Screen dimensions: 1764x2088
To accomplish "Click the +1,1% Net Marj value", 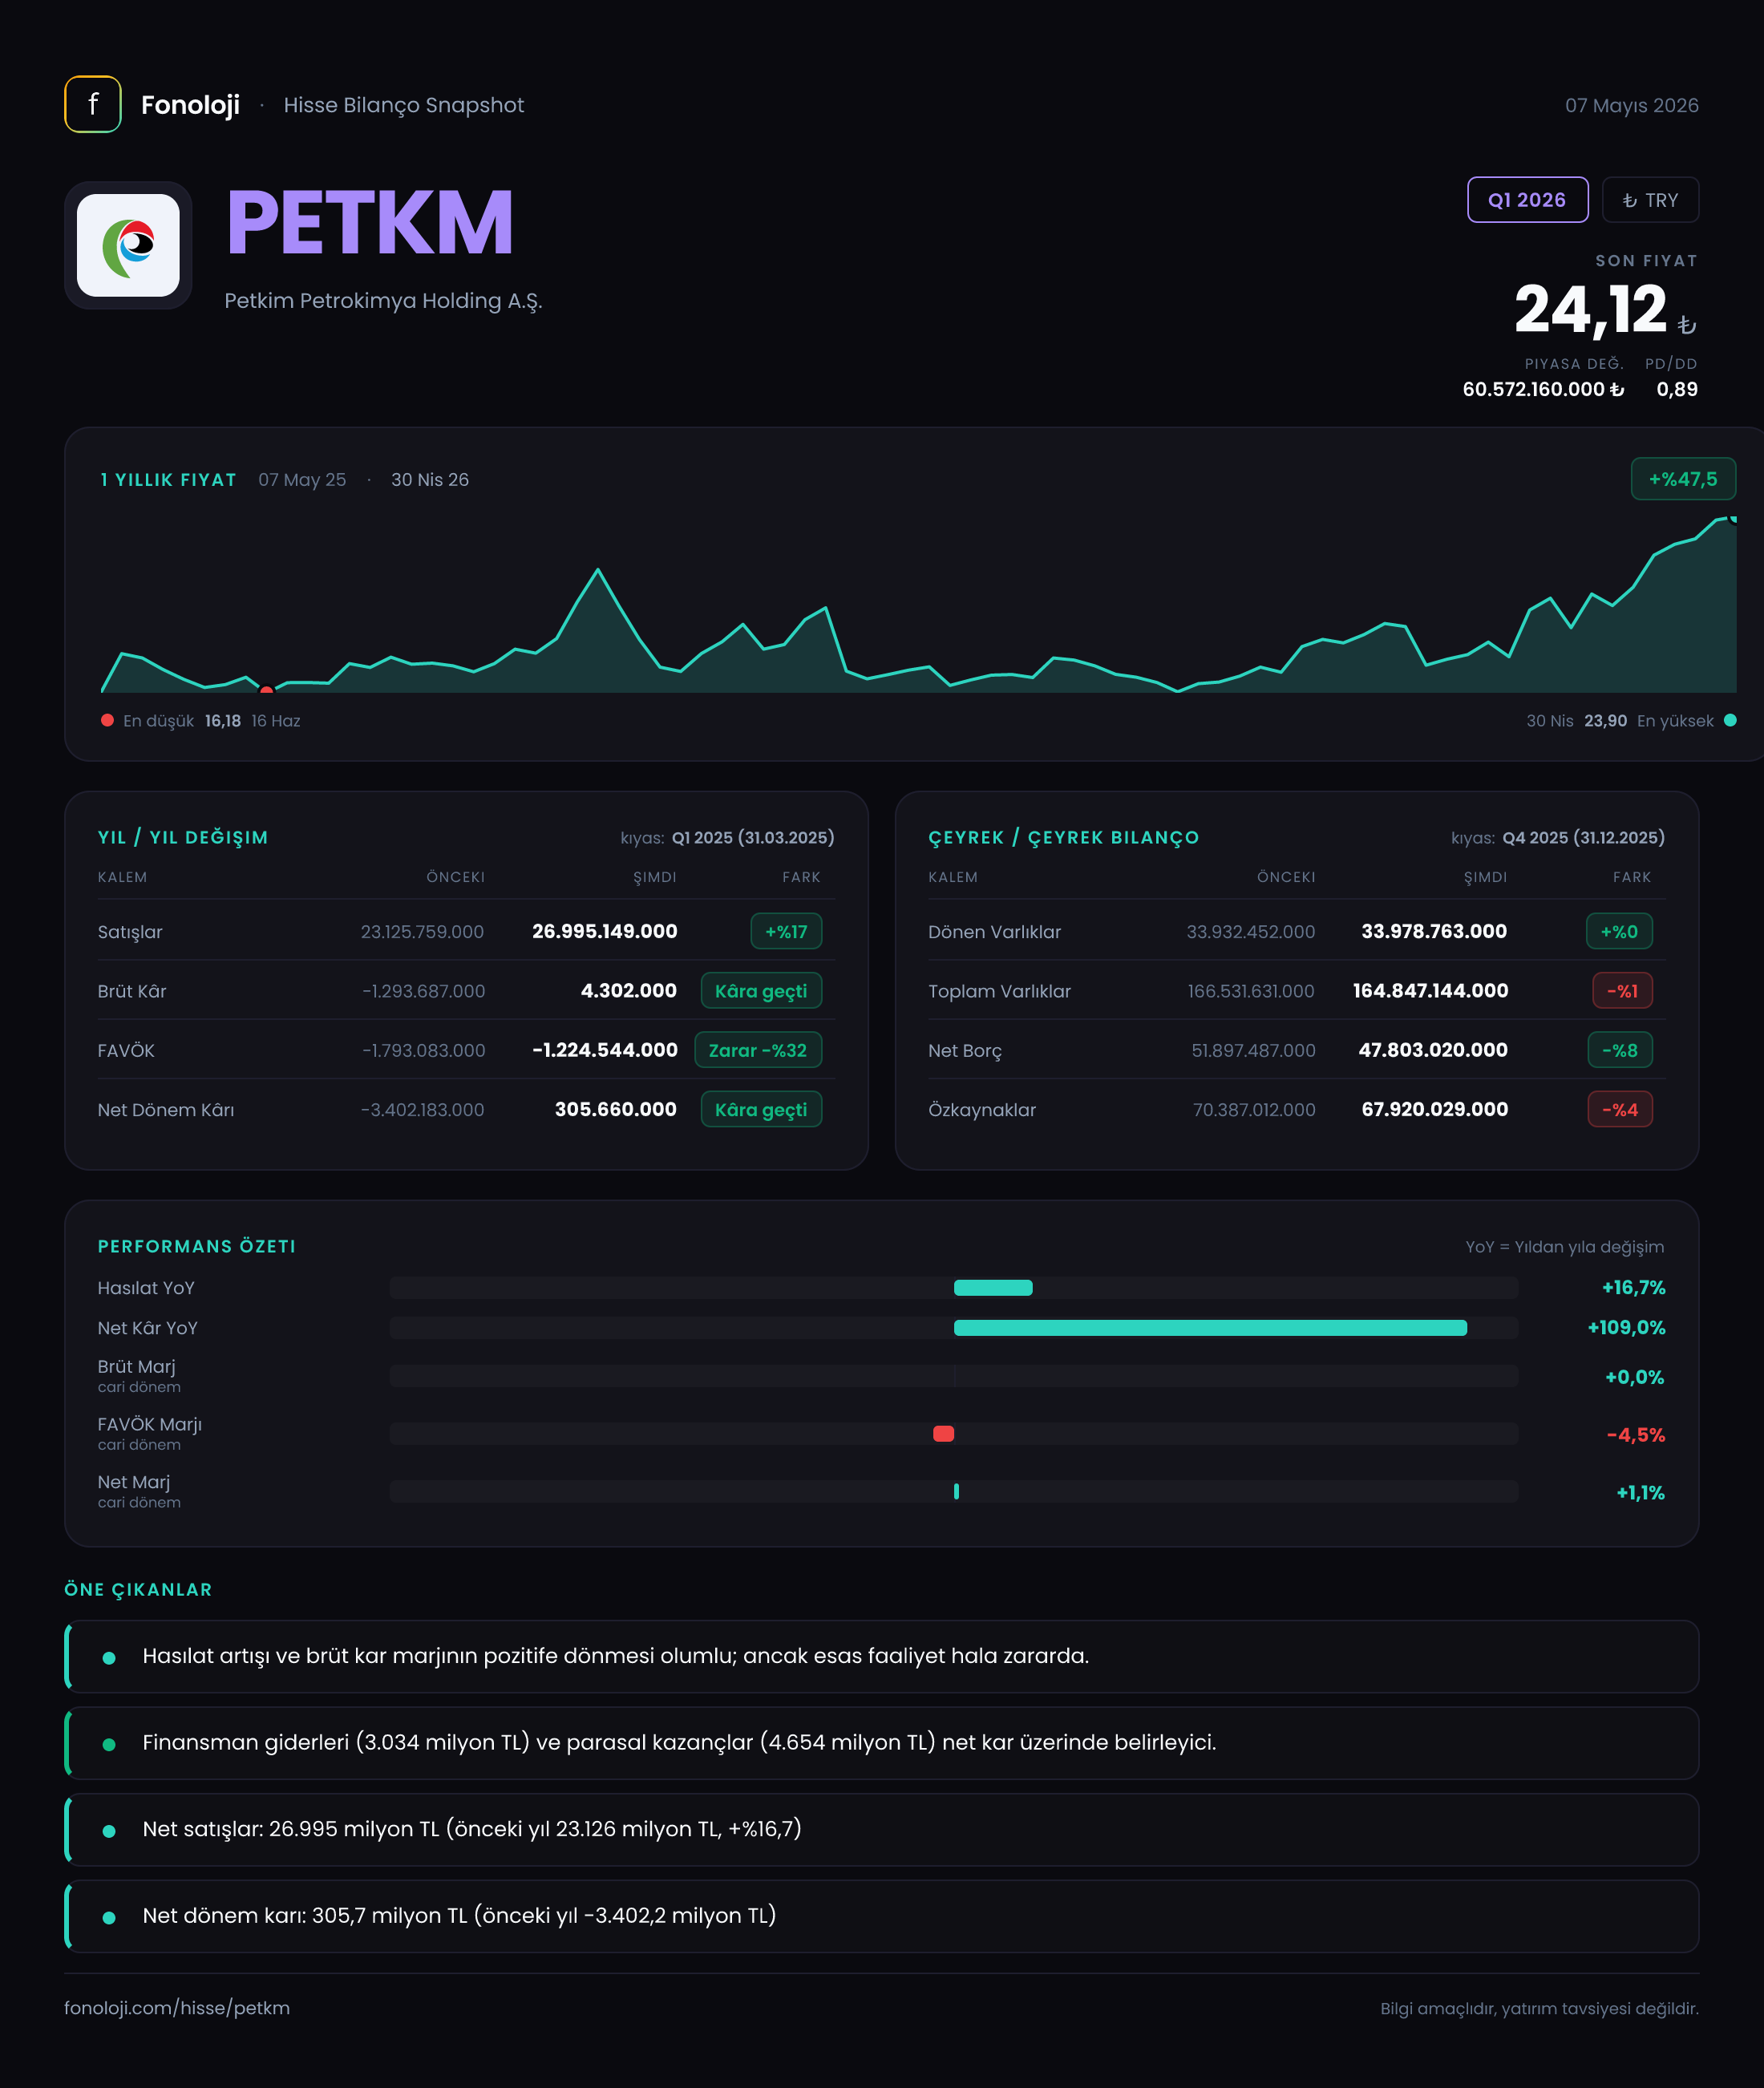I will click(x=1640, y=1493).
